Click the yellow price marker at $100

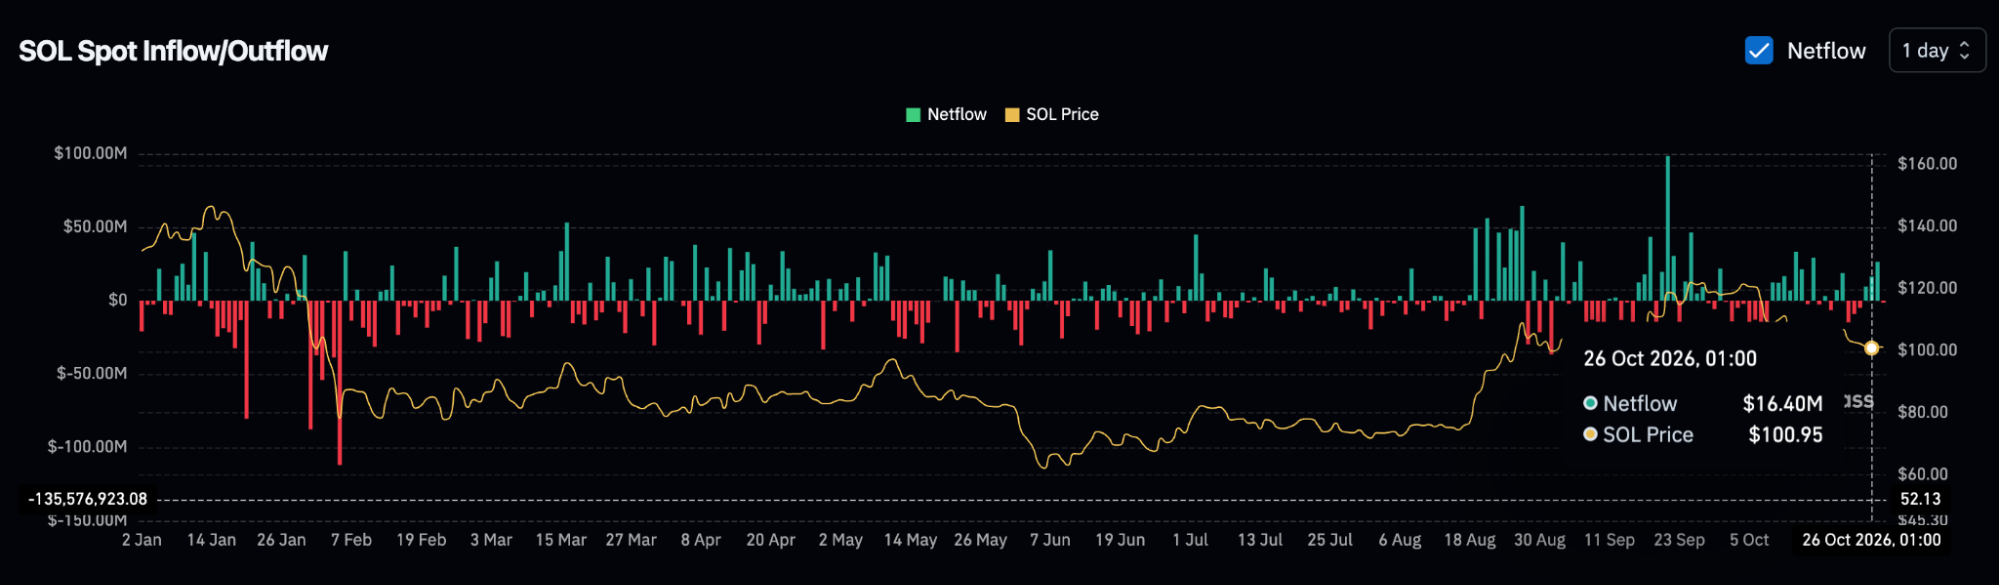click(x=1871, y=348)
